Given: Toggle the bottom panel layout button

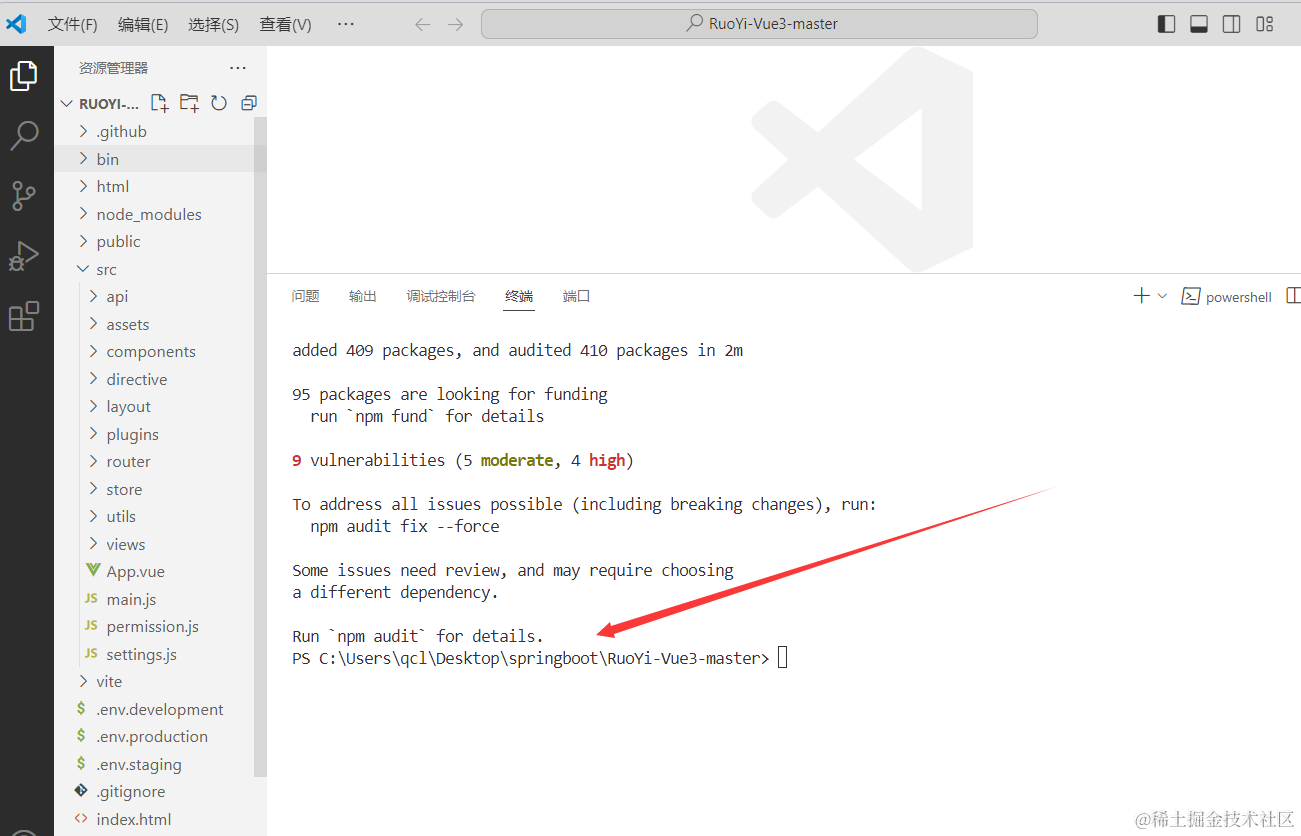Looking at the screenshot, I should point(1199,24).
